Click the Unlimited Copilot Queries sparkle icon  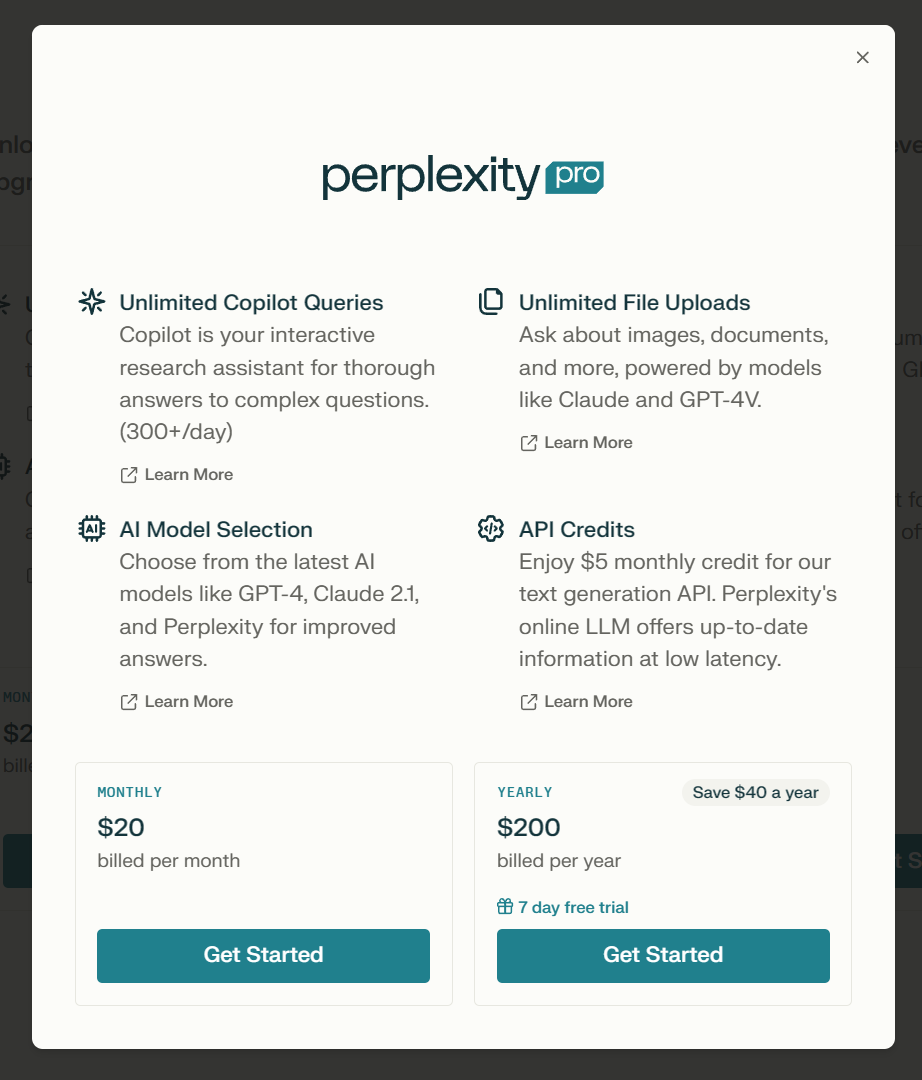tap(92, 302)
